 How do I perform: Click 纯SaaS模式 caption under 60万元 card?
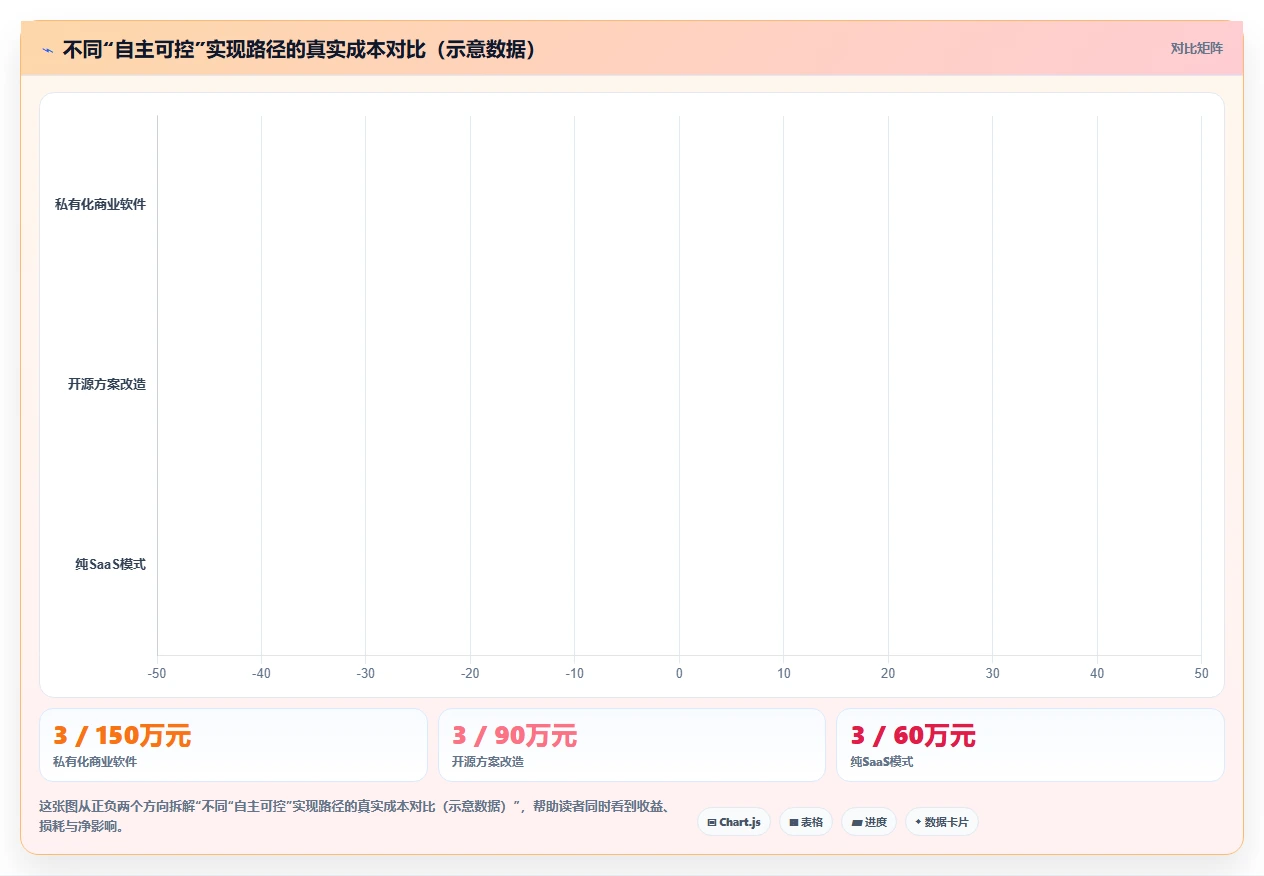coord(882,762)
